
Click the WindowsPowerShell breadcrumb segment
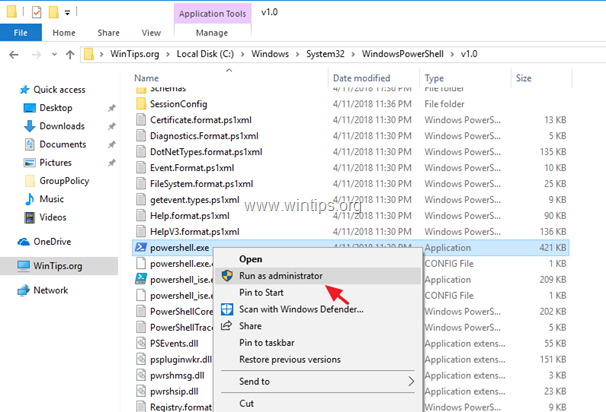click(x=402, y=54)
